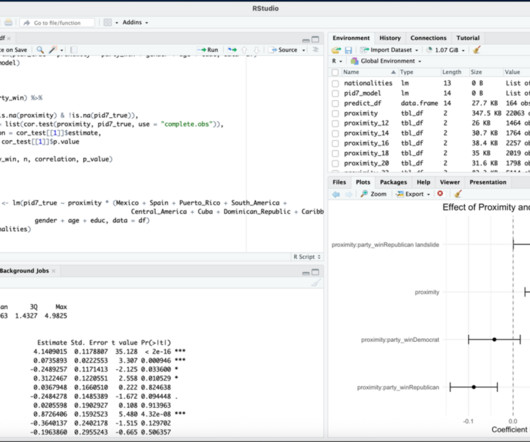Open the Help tab
This screenshot has width=530, height=442.
coord(423,182)
